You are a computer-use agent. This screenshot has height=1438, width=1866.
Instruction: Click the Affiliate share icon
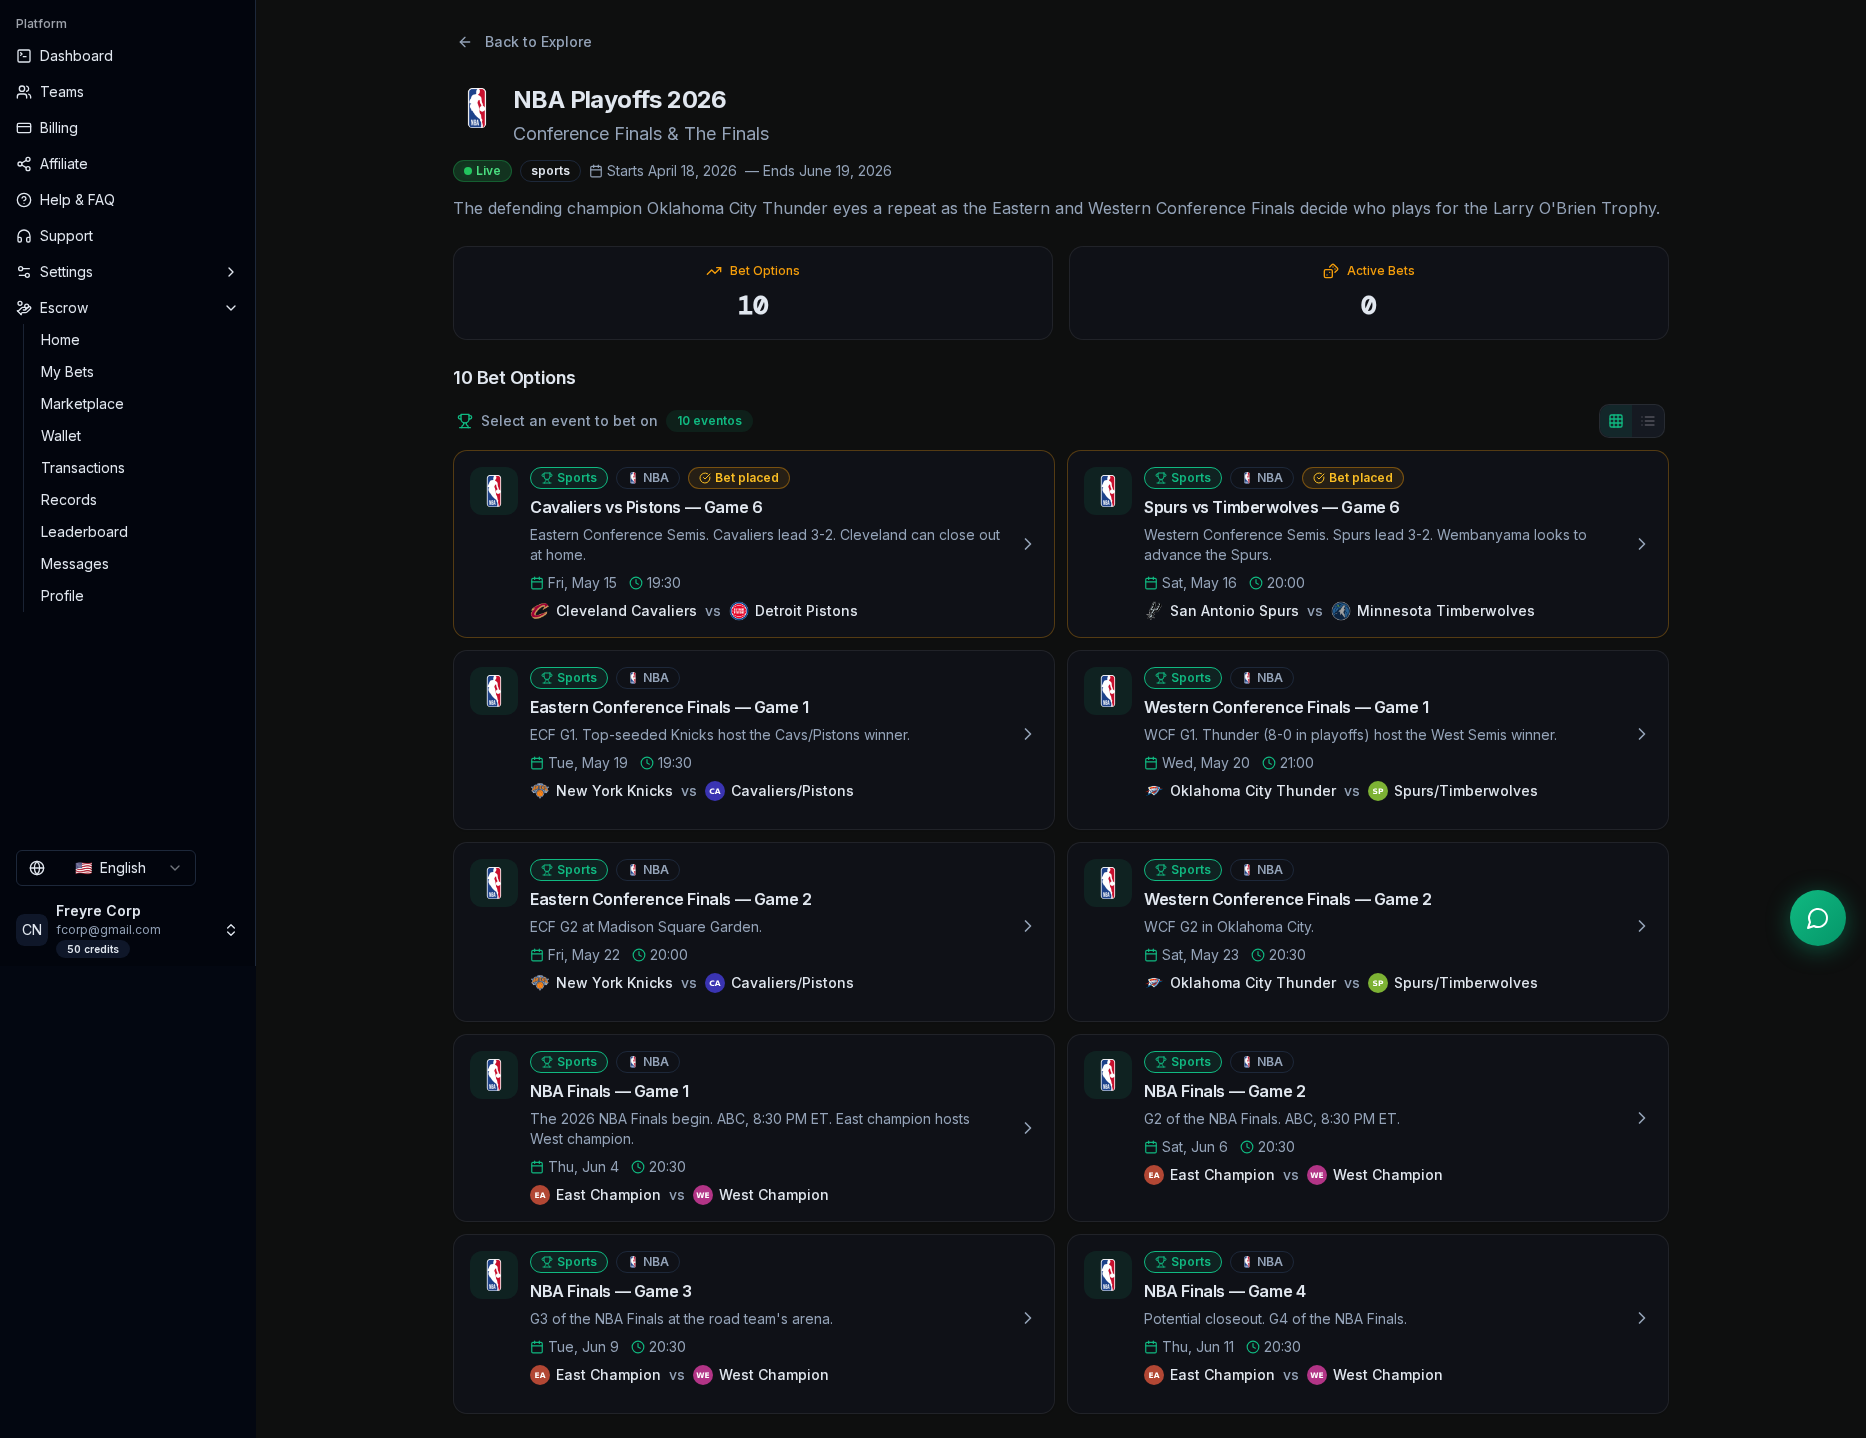point(24,164)
